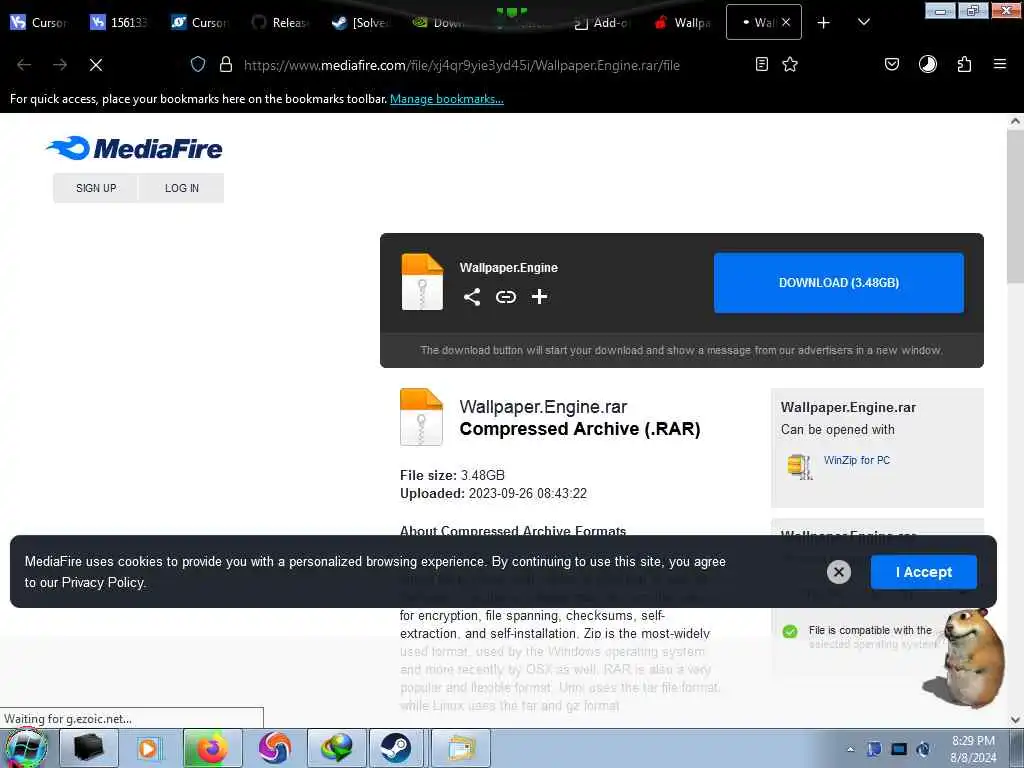Switch to the NVIDIA Download tab
This screenshot has width=1024, height=768.
pyautogui.click(x=441, y=23)
